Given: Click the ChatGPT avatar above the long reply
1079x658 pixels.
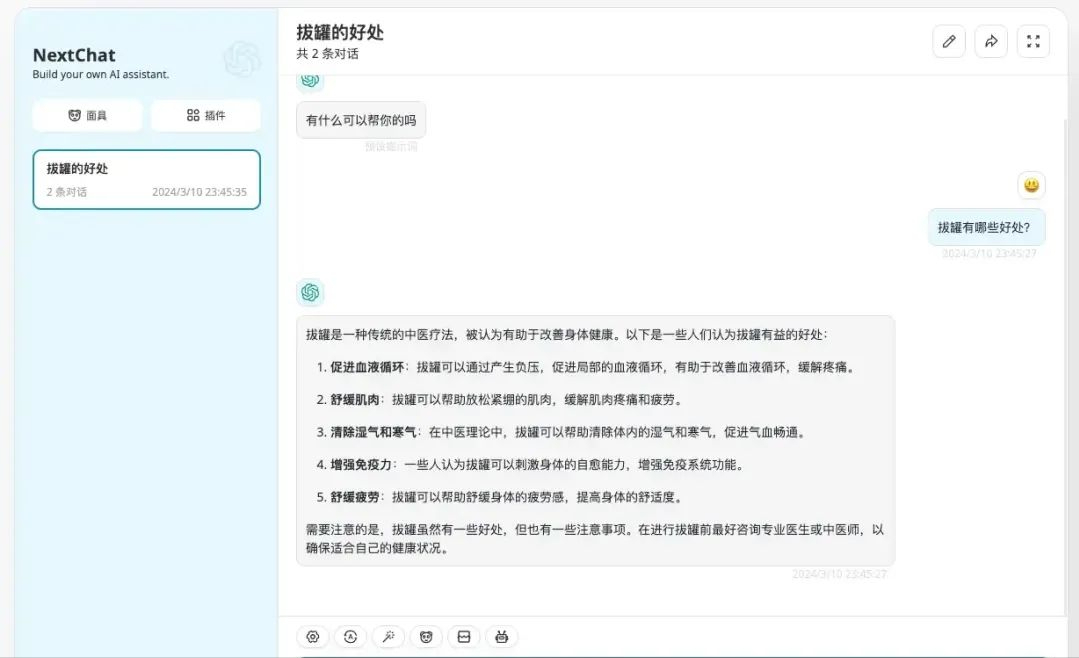Looking at the screenshot, I should pos(310,292).
